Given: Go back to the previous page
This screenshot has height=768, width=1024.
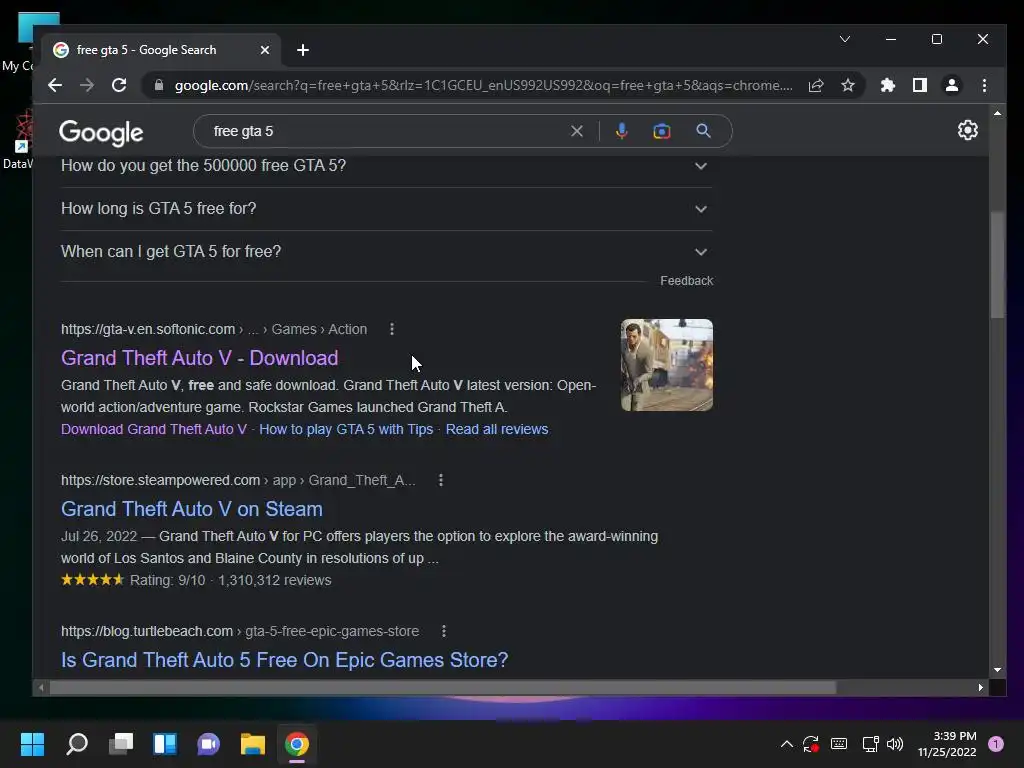Looking at the screenshot, I should pos(55,86).
